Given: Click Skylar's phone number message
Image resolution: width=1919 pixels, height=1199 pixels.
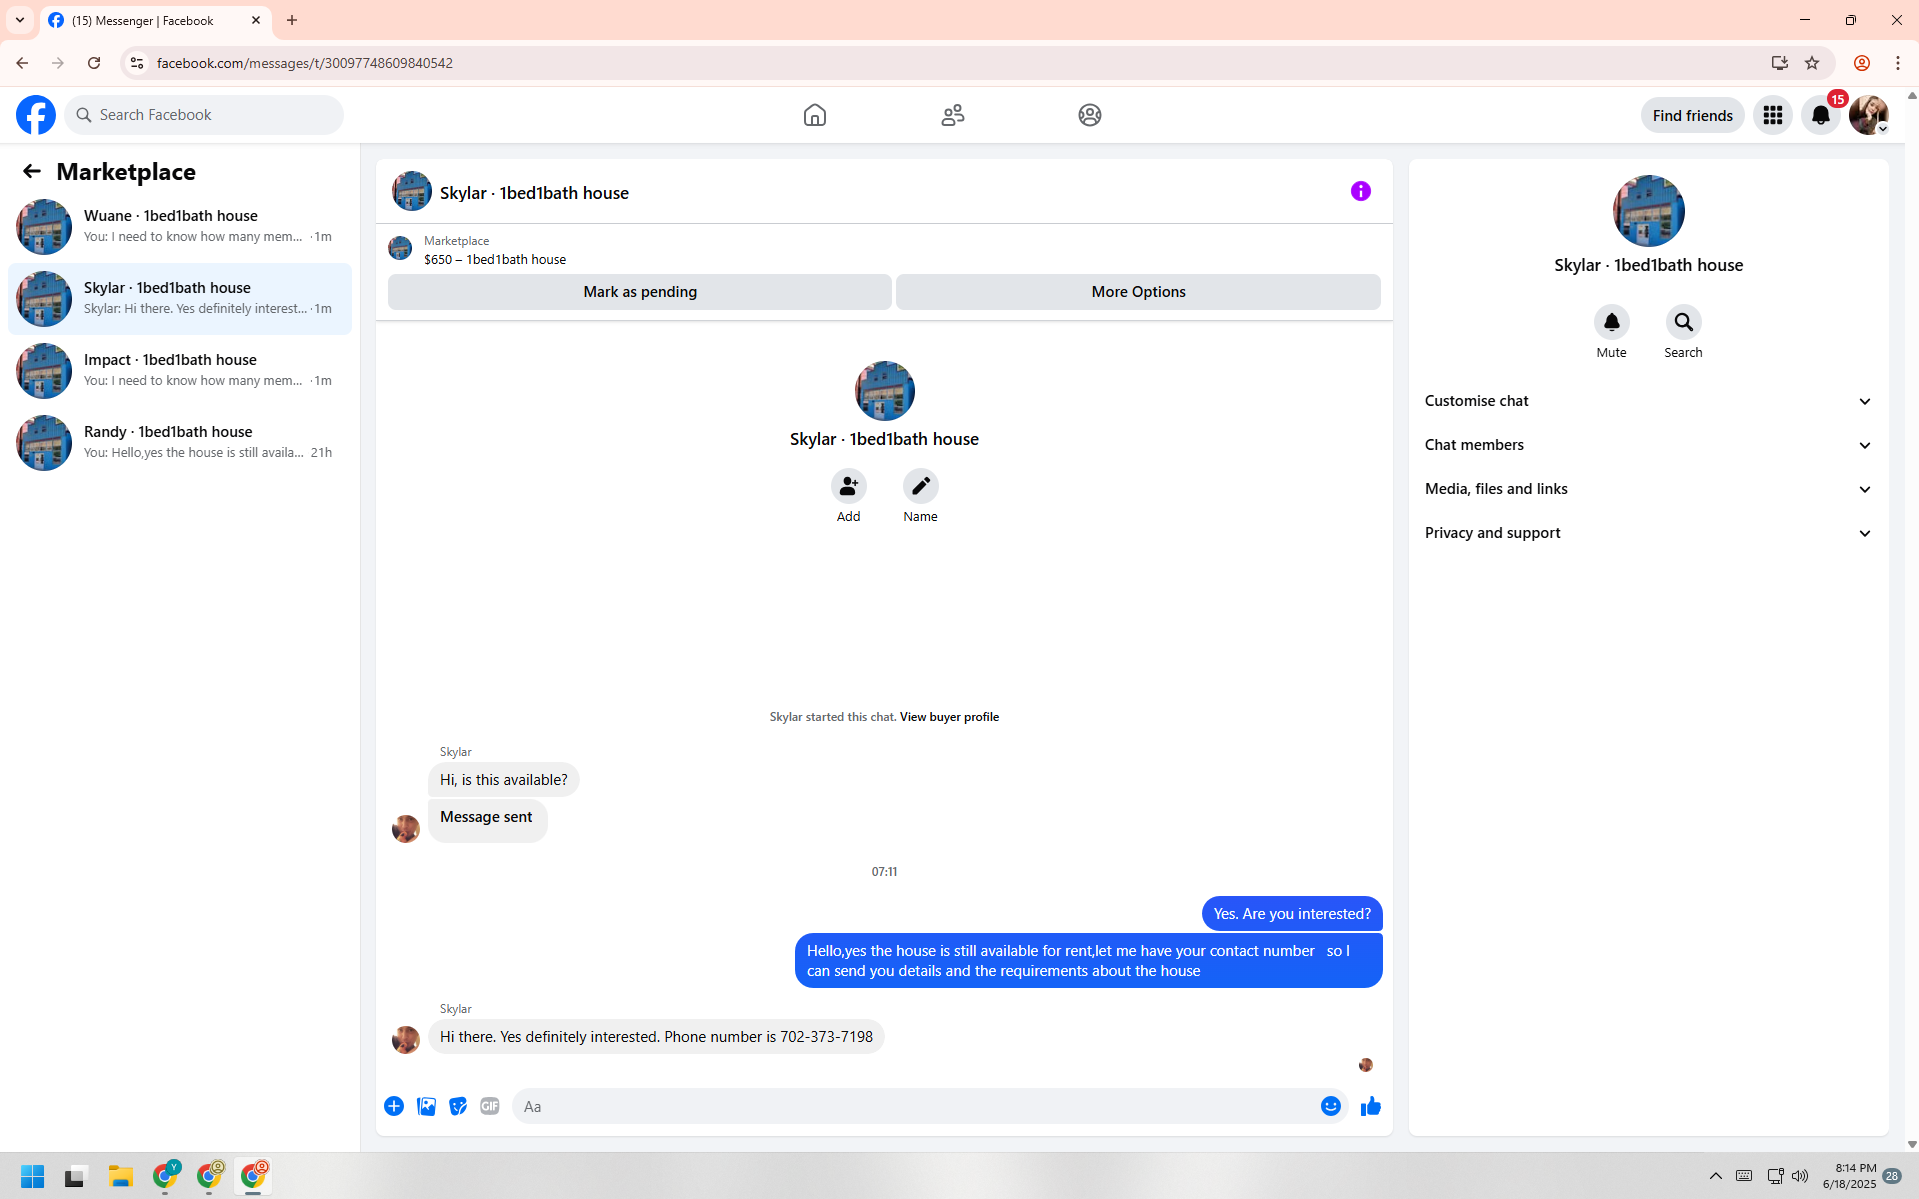Looking at the screenshot, I should tap(656, 1037).
